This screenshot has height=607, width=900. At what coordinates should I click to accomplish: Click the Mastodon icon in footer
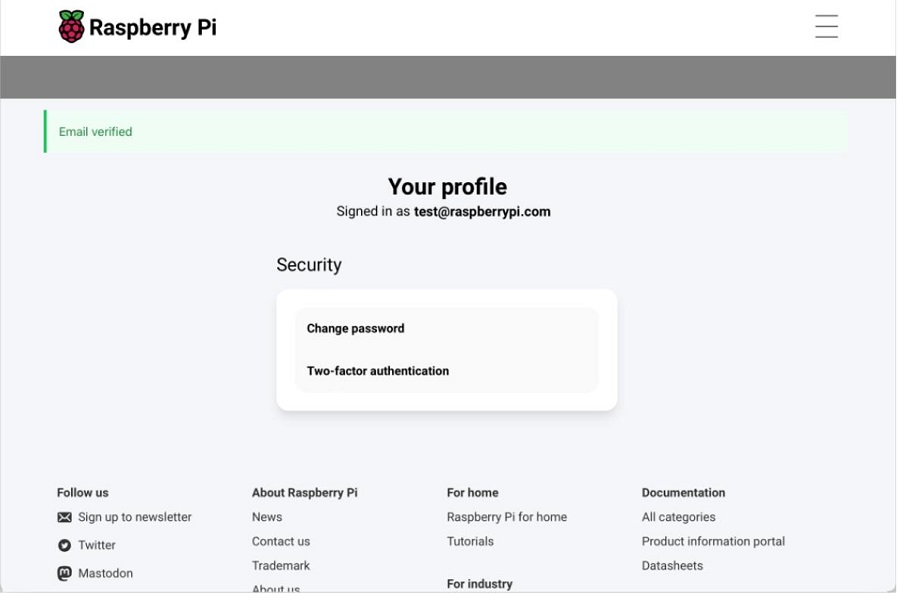65,575
